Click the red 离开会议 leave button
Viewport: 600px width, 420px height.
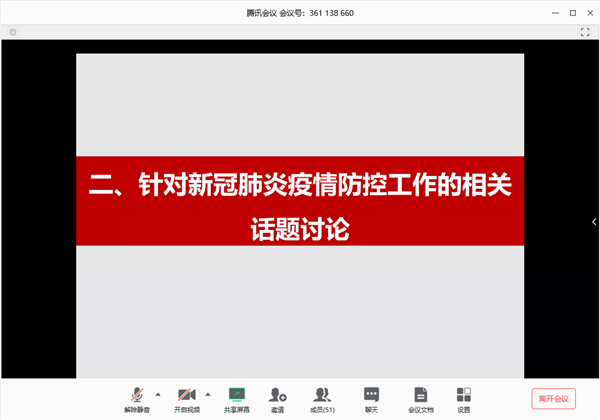(x=553, y=398)
